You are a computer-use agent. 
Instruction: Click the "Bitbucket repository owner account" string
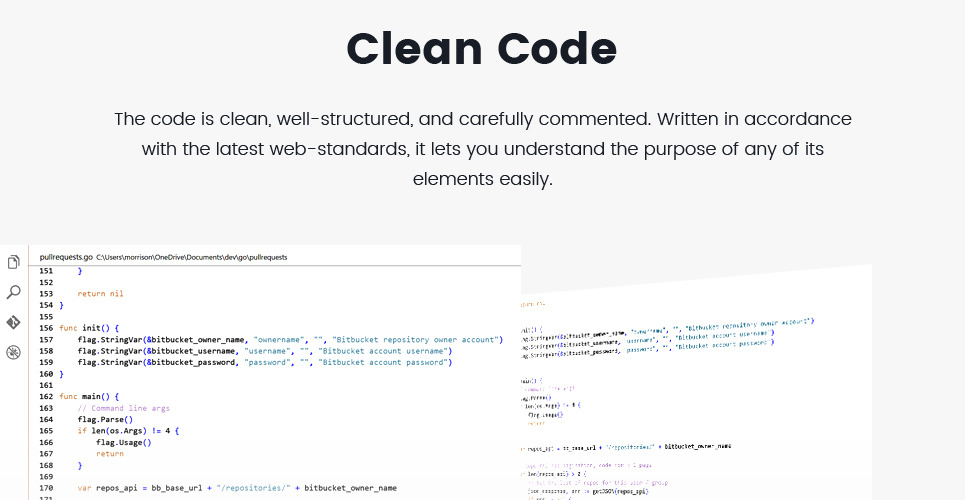417,340
